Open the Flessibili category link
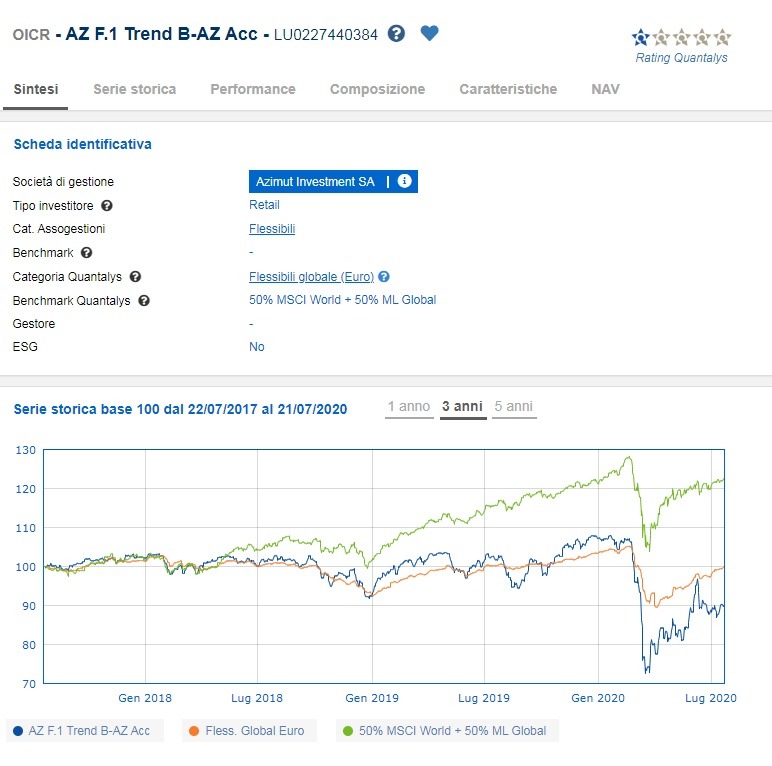772x766 pixels. click(272, 229)
